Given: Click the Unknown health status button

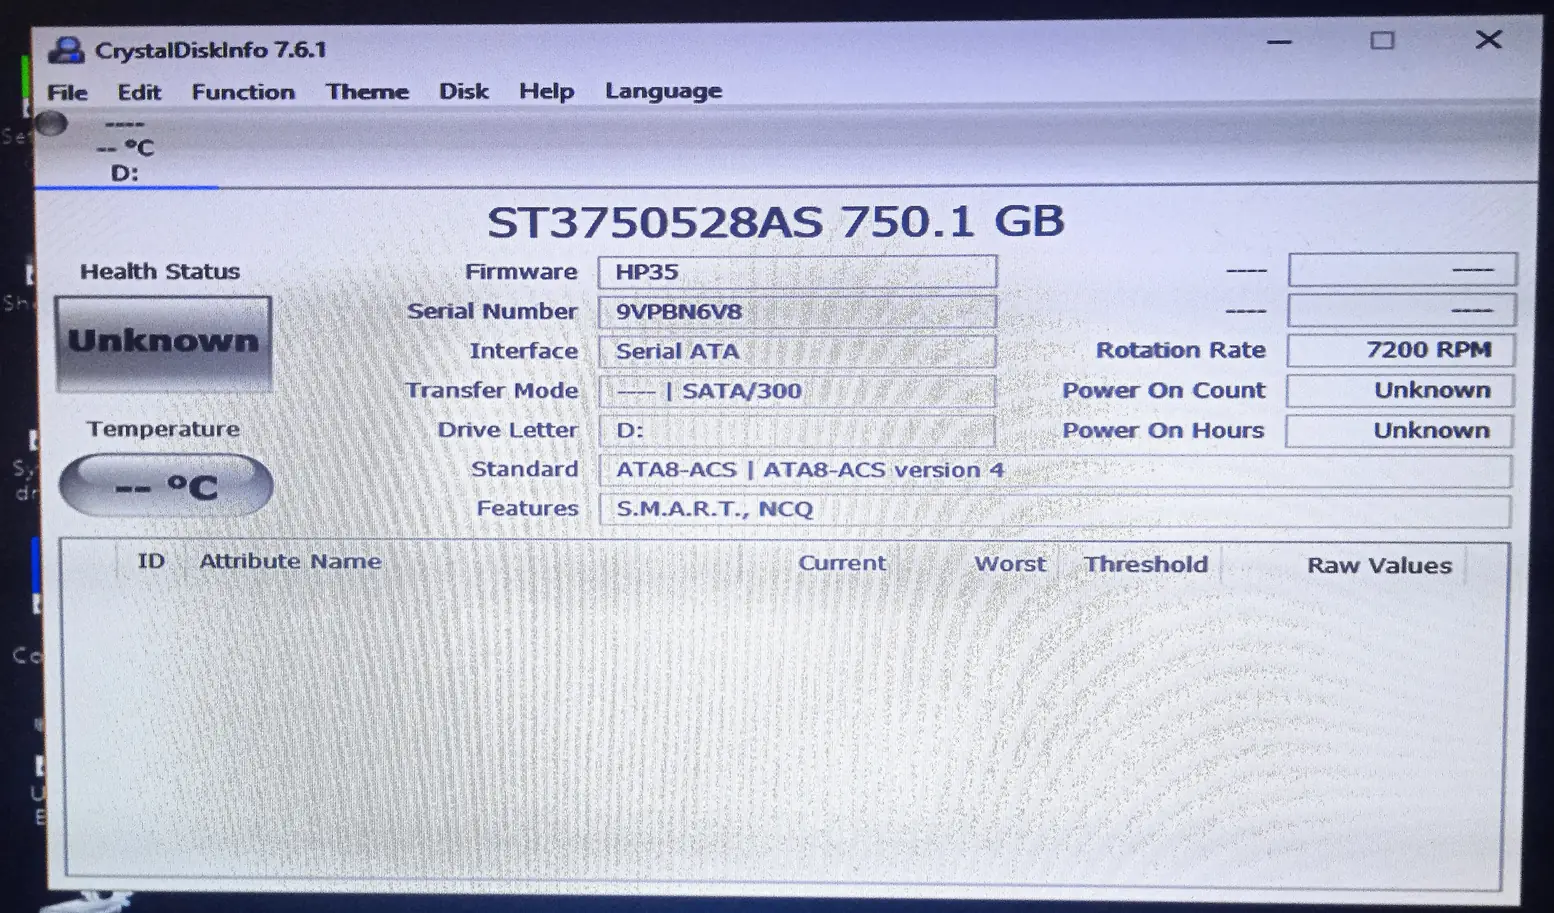Looking at the screenshot, I should coord(163,343).
